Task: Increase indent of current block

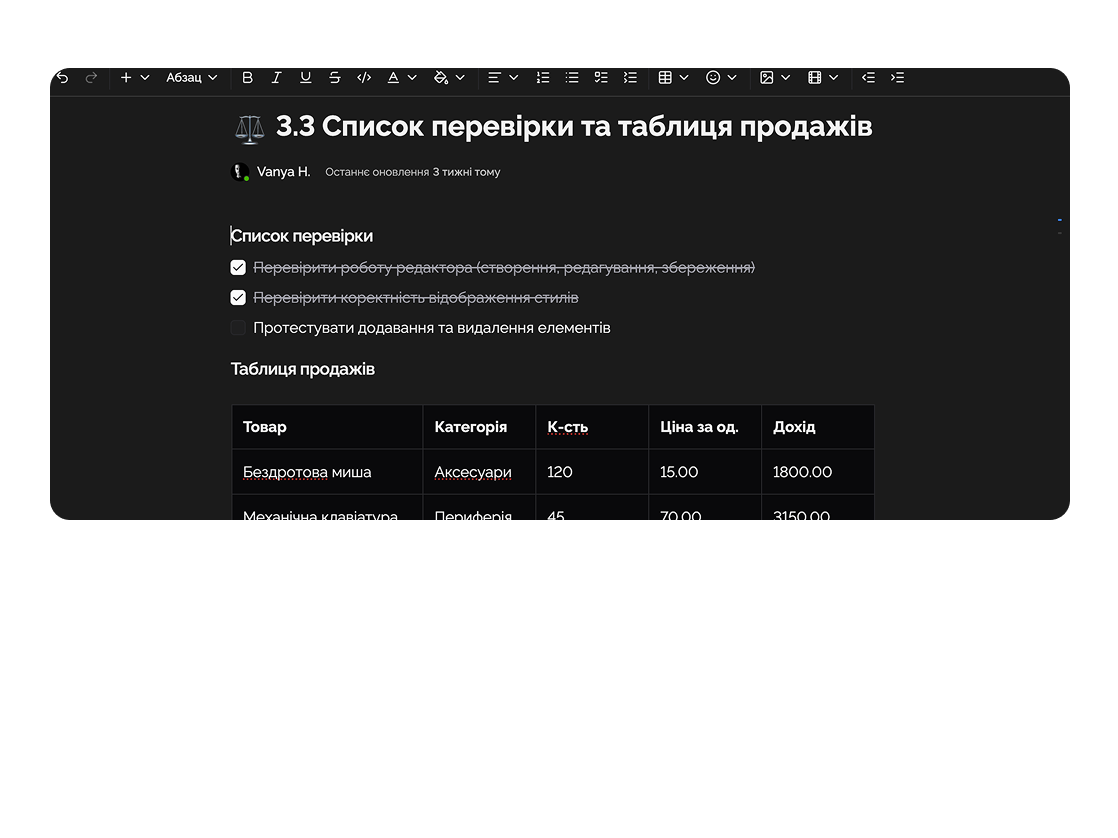Action: 897,77
